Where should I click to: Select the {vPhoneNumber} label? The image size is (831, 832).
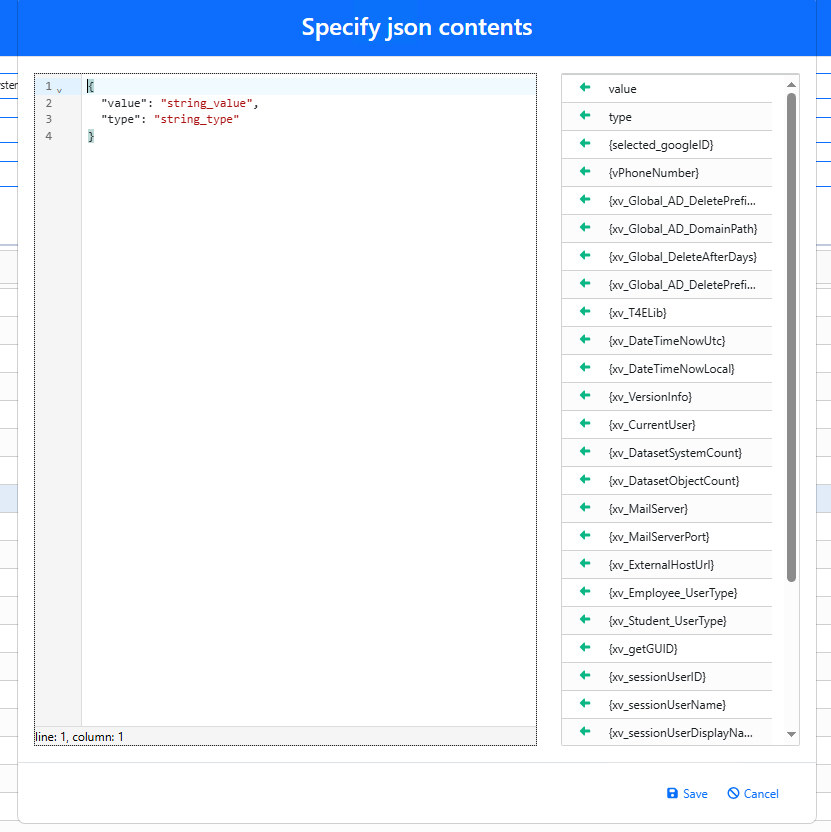654,173
